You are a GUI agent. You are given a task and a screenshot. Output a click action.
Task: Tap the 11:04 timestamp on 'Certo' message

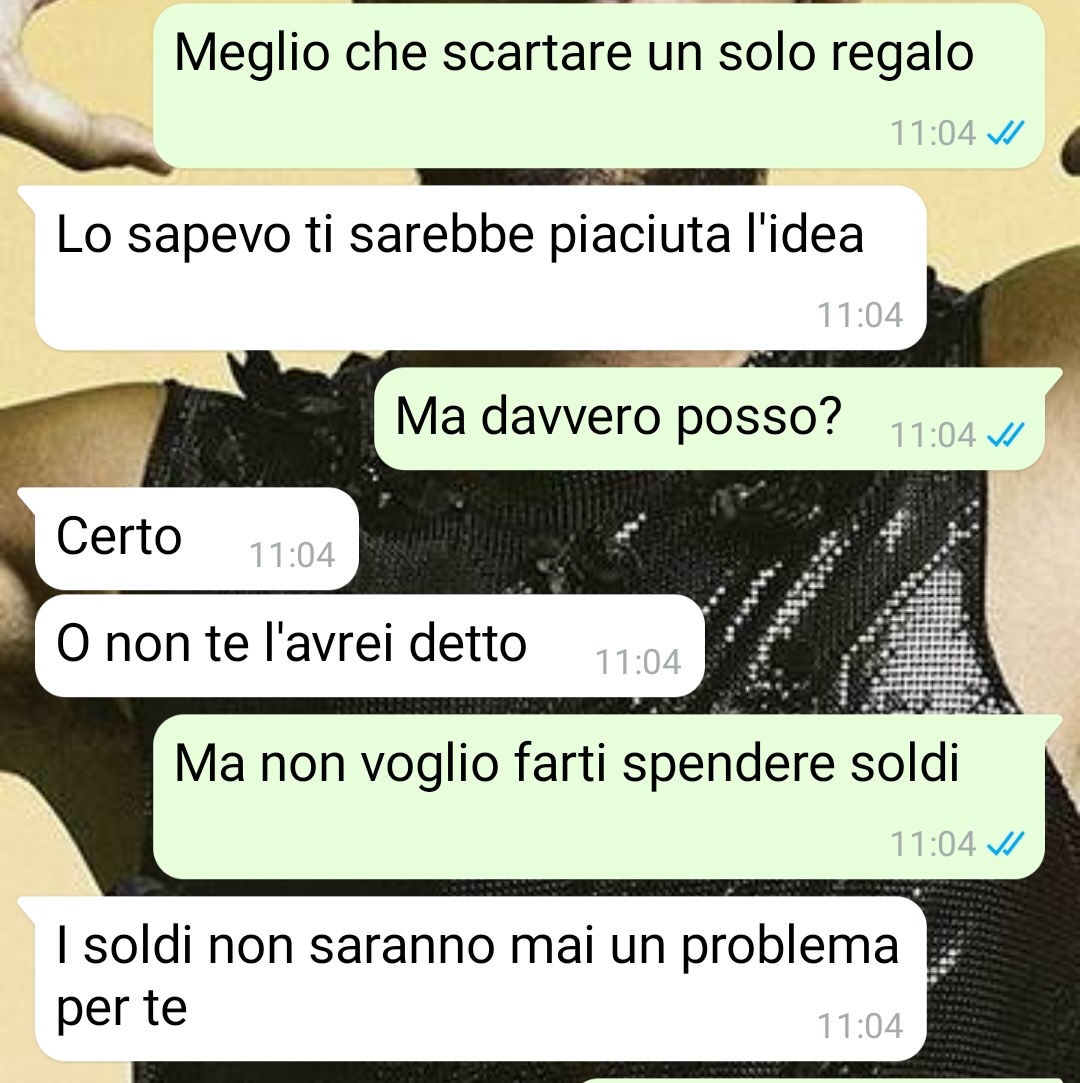(x=292, y=555)
